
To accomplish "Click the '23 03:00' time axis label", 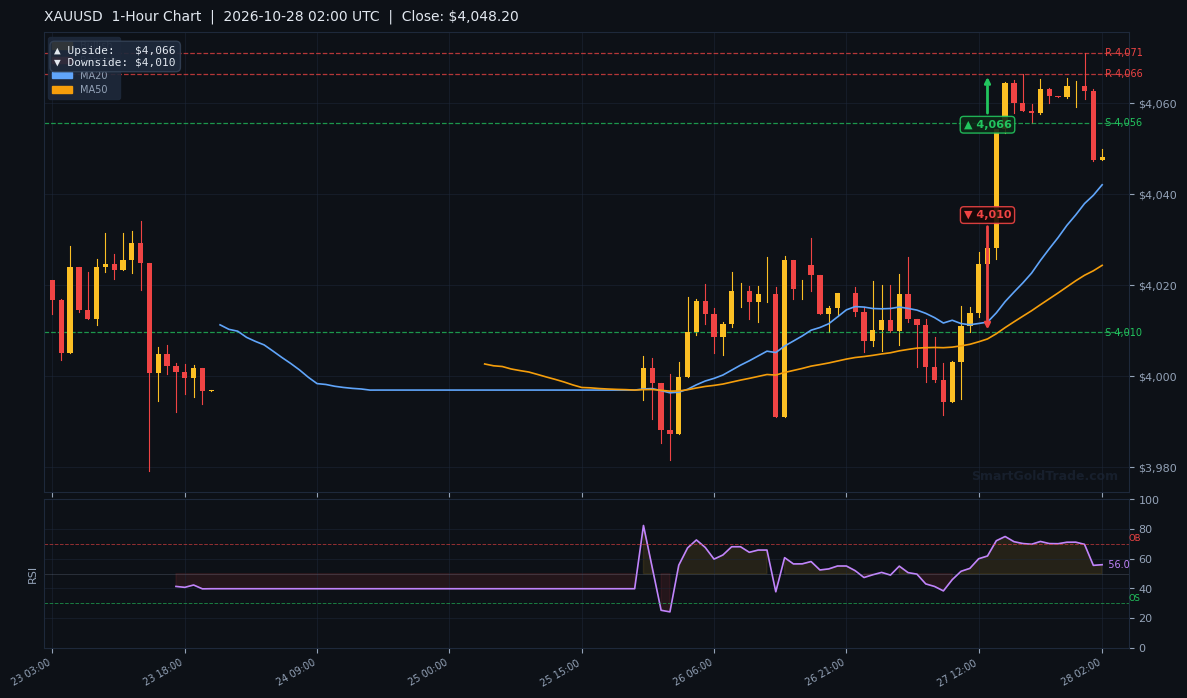I will tap(32, 672).
